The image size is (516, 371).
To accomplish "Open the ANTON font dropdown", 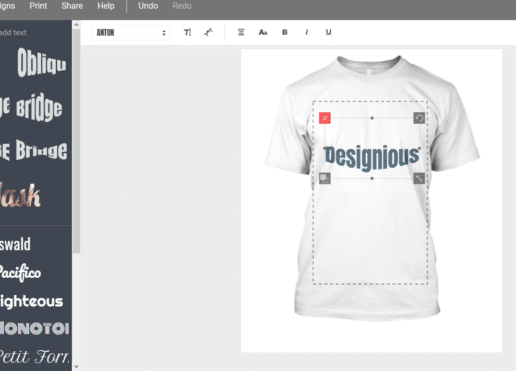I will tap(131, 33).
